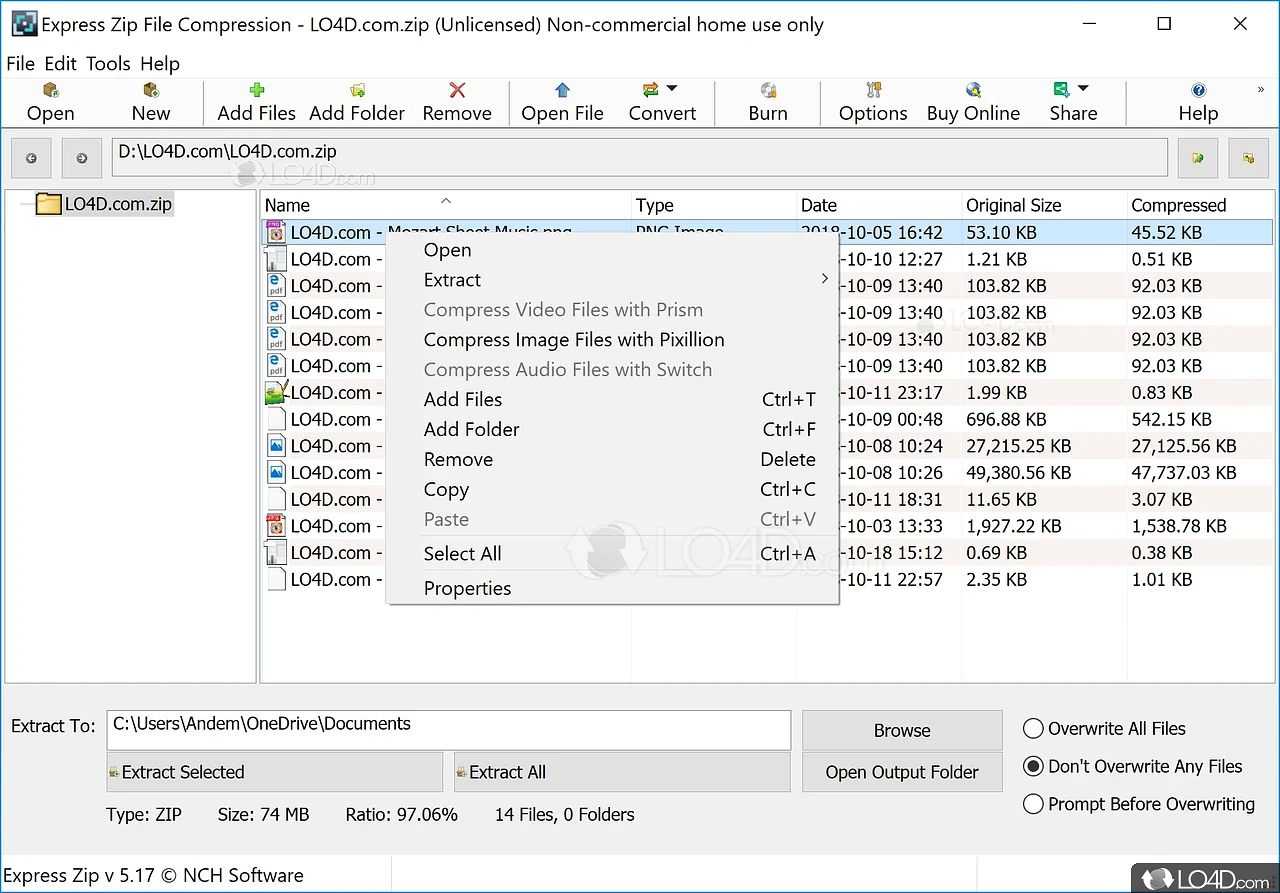
Task: Open the Options toolbar icon
Action: pos(873,90)
